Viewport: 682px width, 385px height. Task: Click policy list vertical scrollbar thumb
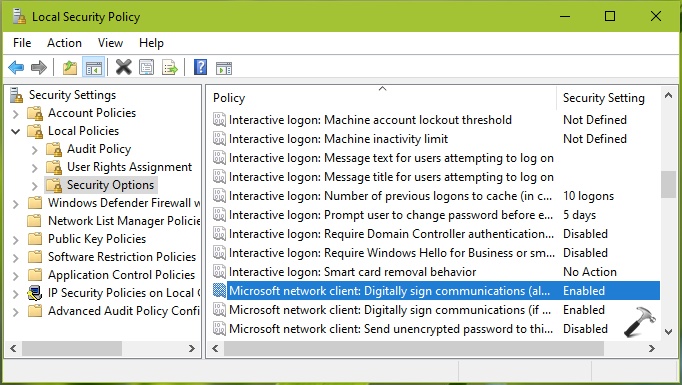point(669,184)
